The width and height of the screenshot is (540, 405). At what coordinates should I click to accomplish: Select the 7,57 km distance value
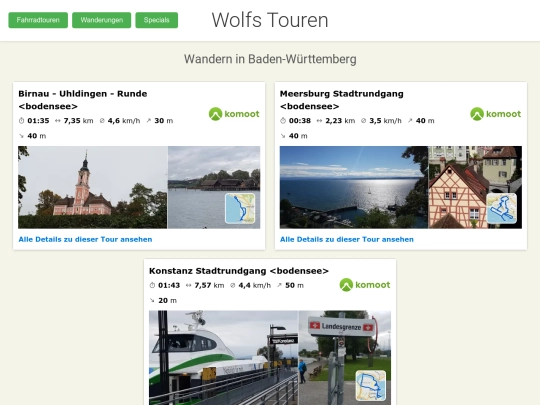click(x=209, y=285)
